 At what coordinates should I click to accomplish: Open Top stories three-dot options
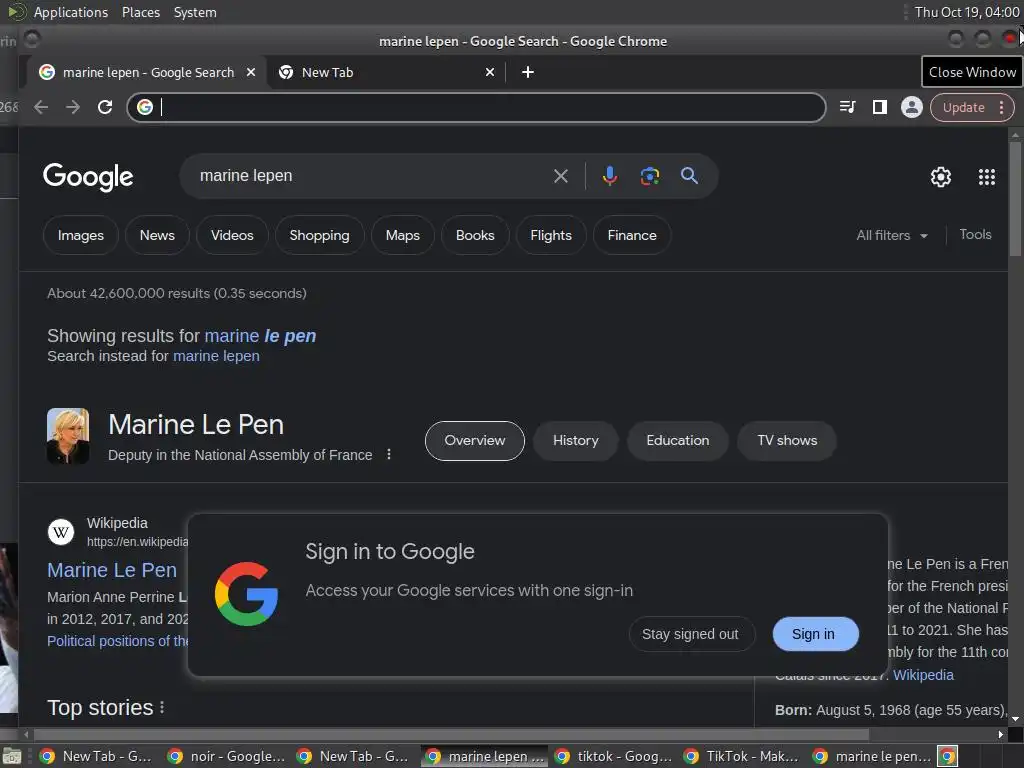tap(162, 708)
